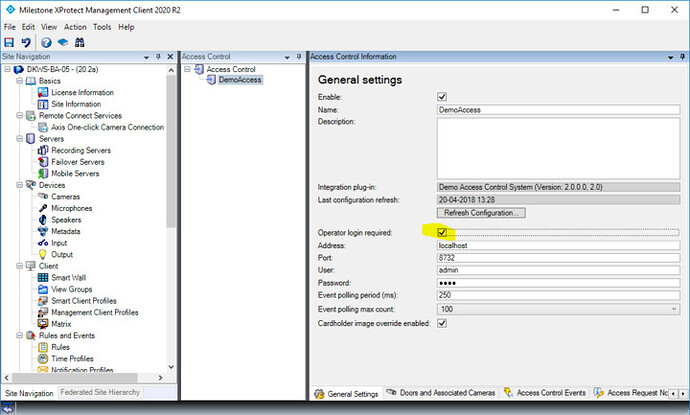Select the Failover Servers icon
The height and width of the screenshot is (415, 690).
pos(43,162)
